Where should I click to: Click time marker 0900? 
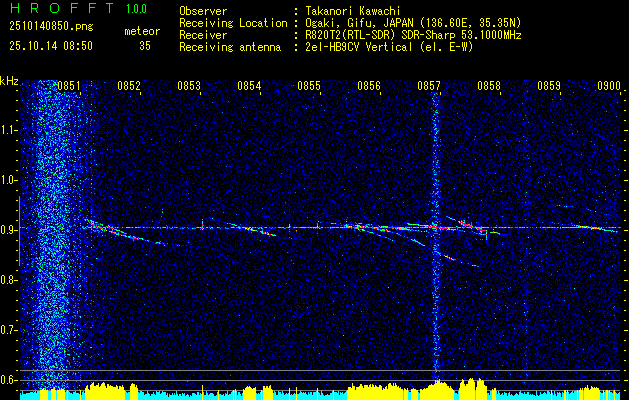[609, 85]
